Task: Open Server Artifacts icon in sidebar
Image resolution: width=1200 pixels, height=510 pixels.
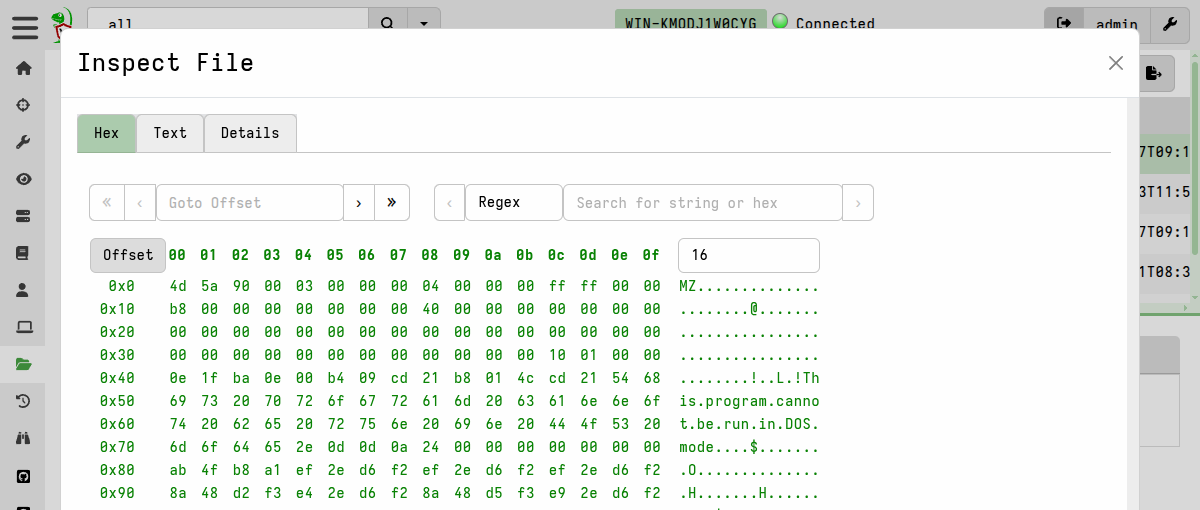Action: tap(24, 216)
